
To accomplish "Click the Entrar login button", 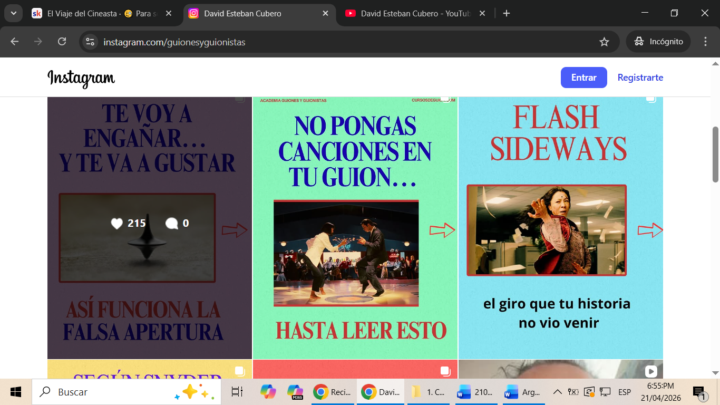I will coord(584,78).
